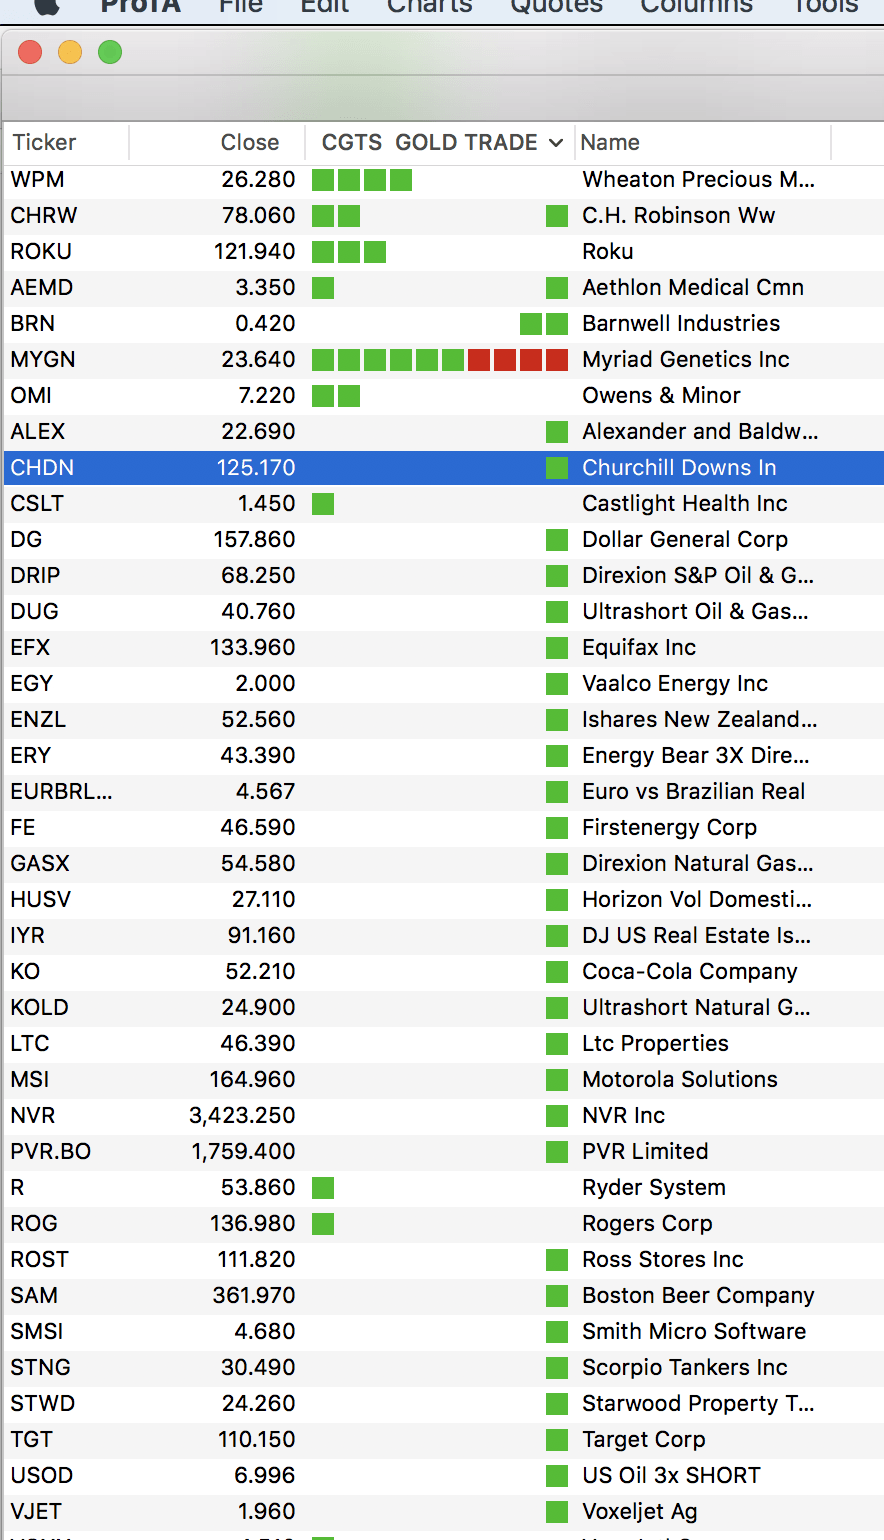Sort by the Close column header
884x1540 pixels.
pyautogui.click(x=217, y=142)
